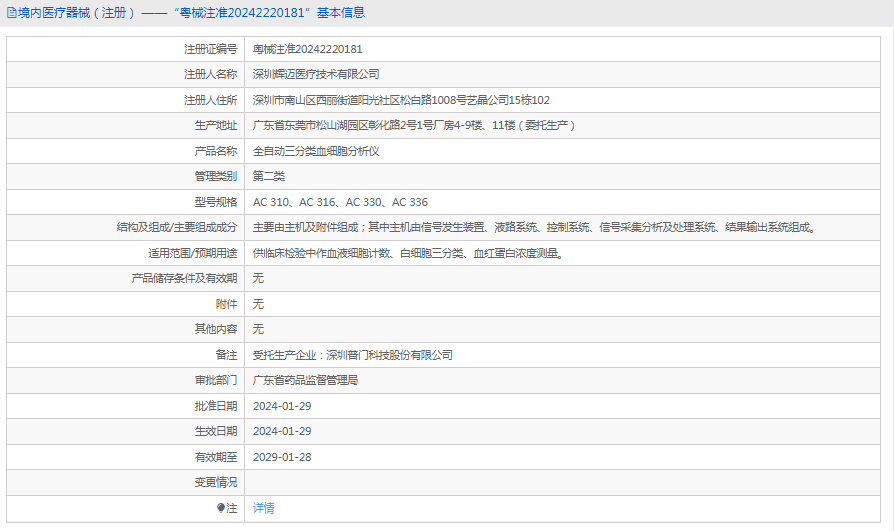Click the 备注 label
Viewport: 894px width, 531px height.
[226, 355]
